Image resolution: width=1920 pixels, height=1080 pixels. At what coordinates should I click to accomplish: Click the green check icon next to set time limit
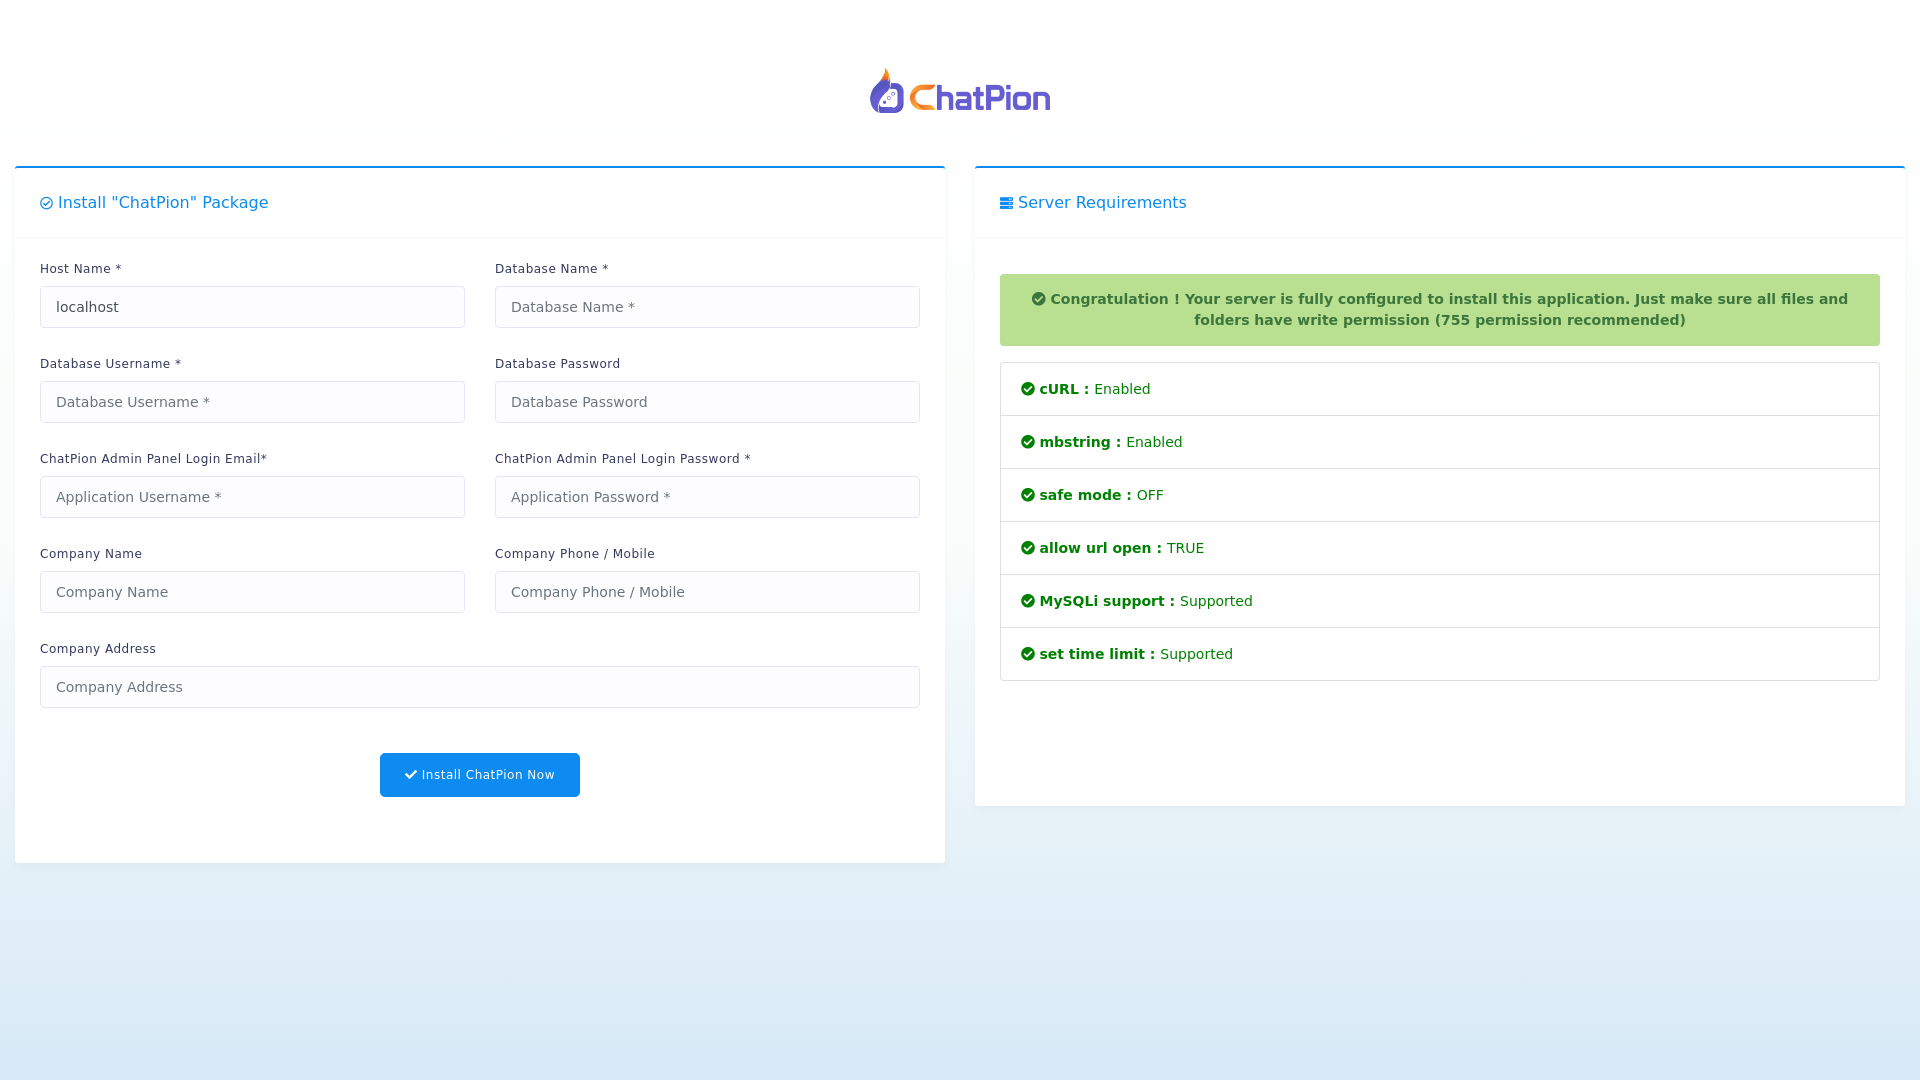point(1028,654)
